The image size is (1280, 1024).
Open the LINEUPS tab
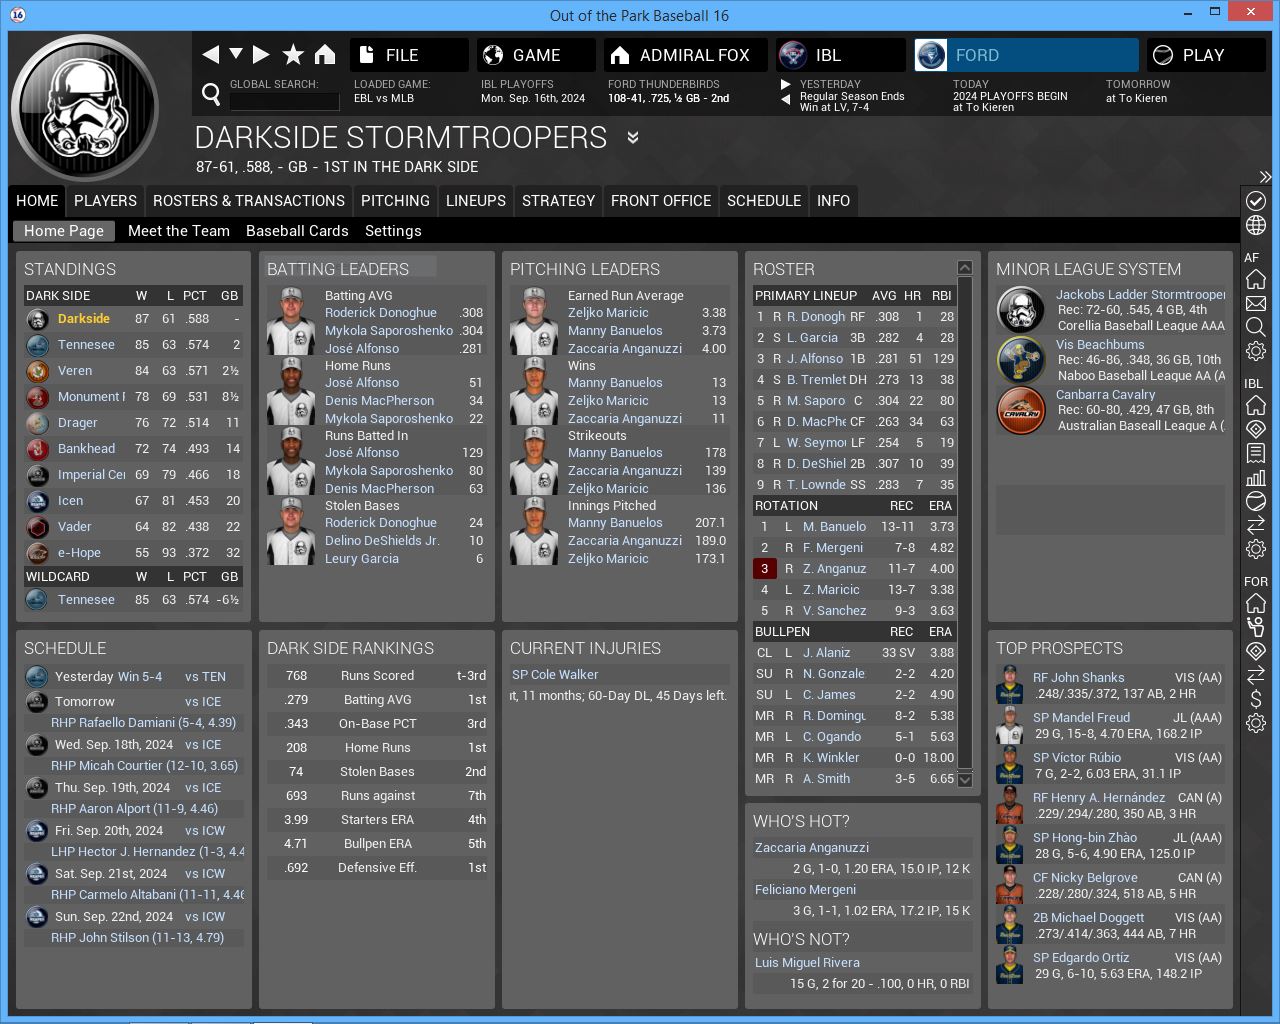coord(476,201)
